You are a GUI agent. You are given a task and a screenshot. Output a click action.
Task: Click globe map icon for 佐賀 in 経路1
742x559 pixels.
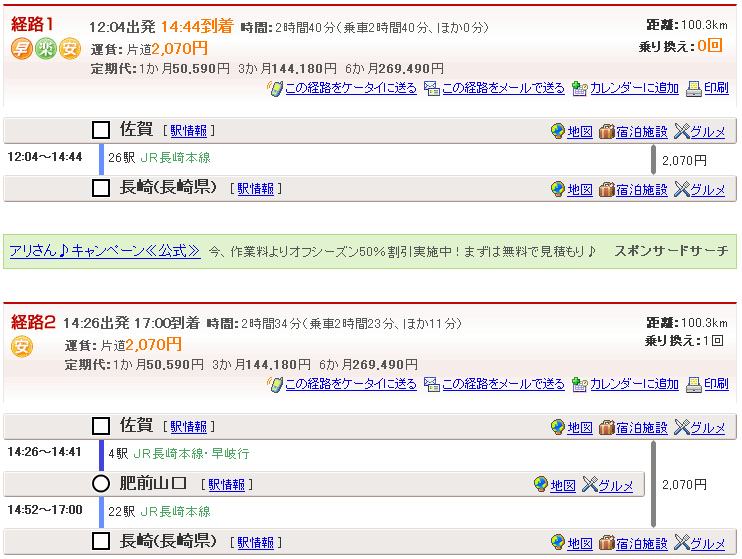point(558,131)
